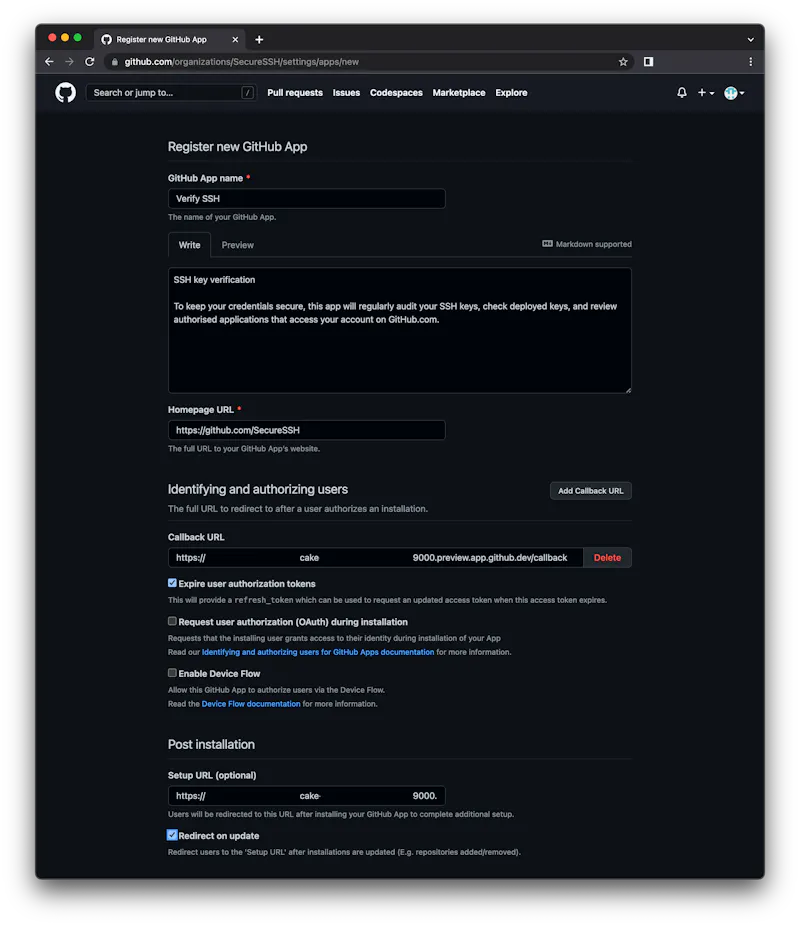The height and width of the screenshot is (926, 800).
Task: Open Issues in navigation
Action: pos(346,93)
